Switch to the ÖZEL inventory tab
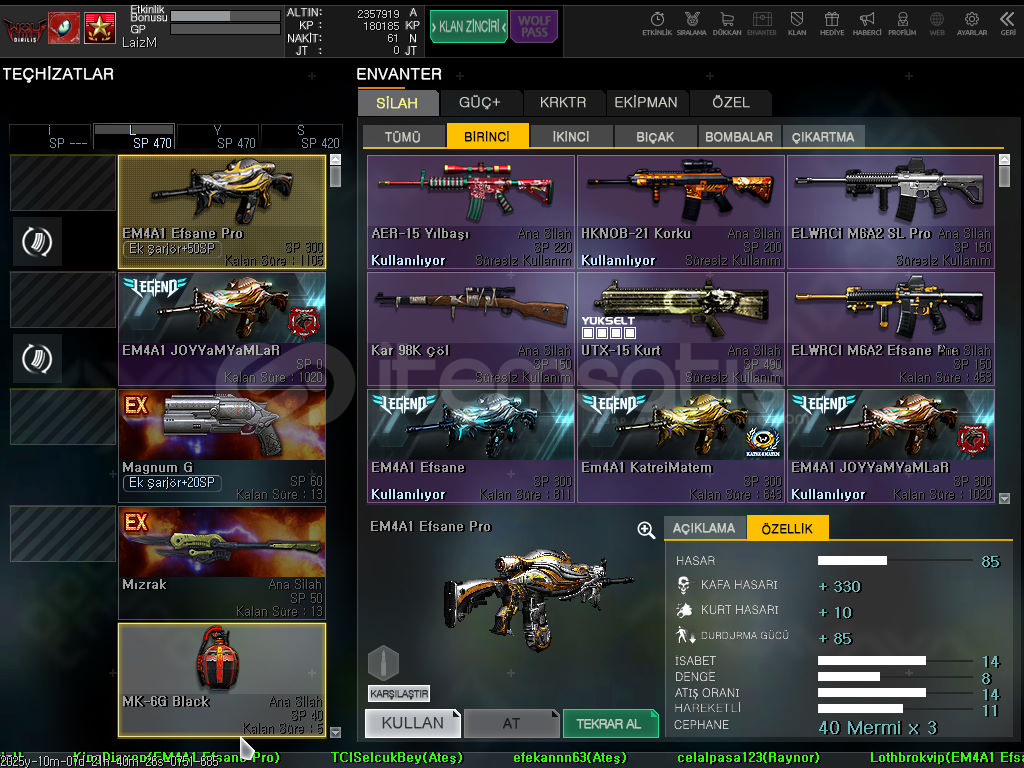The width and height of the screenshot is (1024, 768). click(731, 103)
